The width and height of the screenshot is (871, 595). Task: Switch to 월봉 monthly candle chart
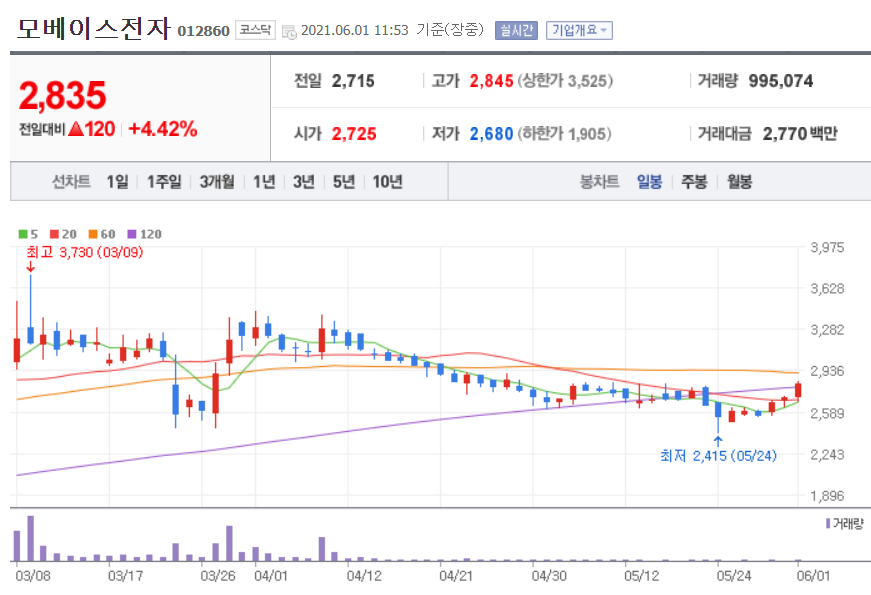(x=739, y=182)
